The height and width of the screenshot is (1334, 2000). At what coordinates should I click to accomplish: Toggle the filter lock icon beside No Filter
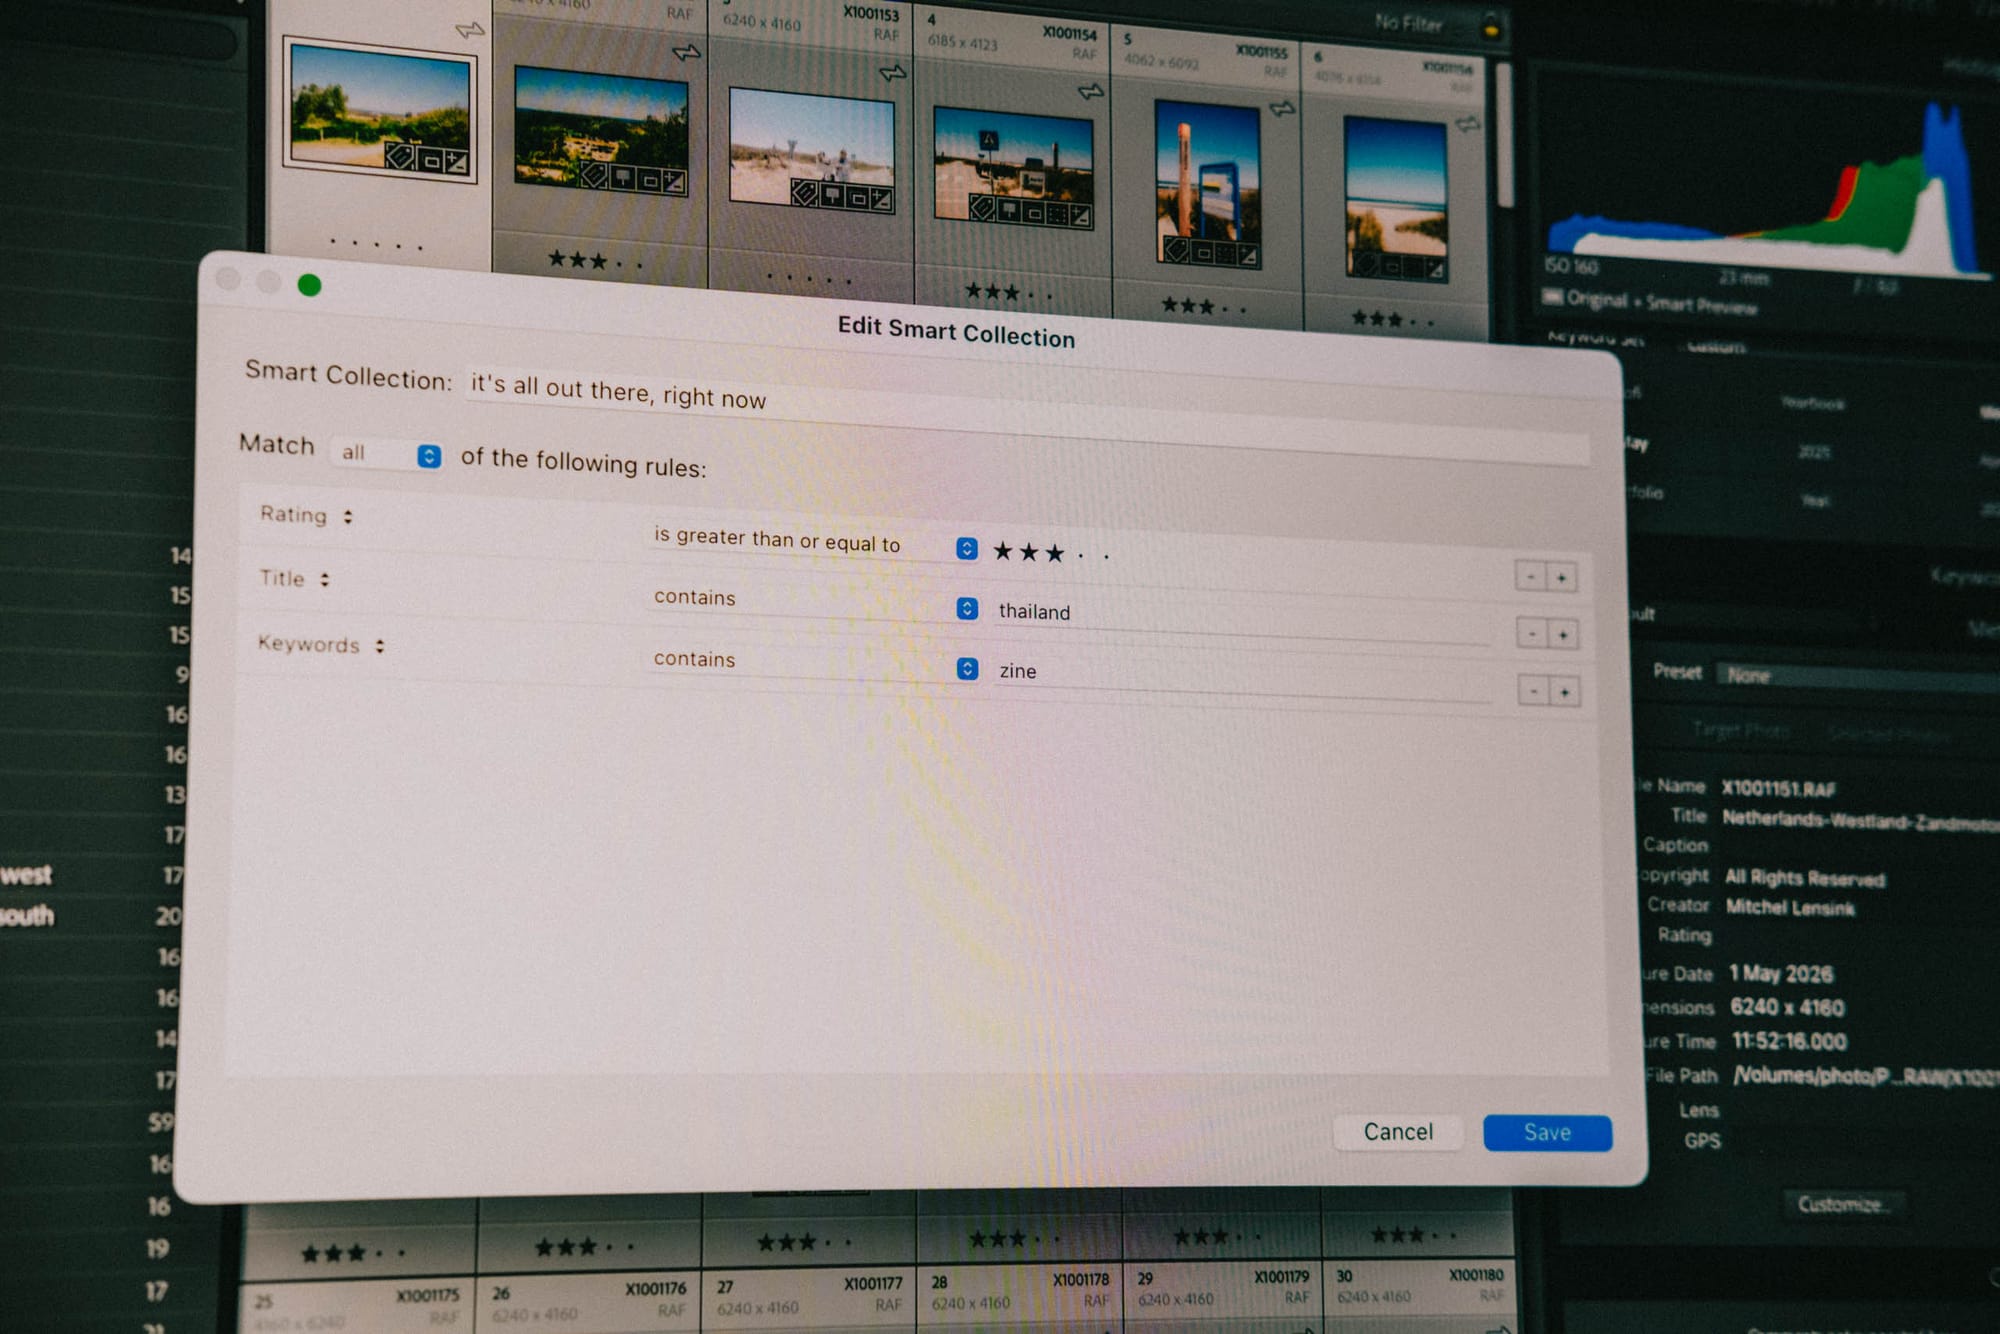(1491, 27)
